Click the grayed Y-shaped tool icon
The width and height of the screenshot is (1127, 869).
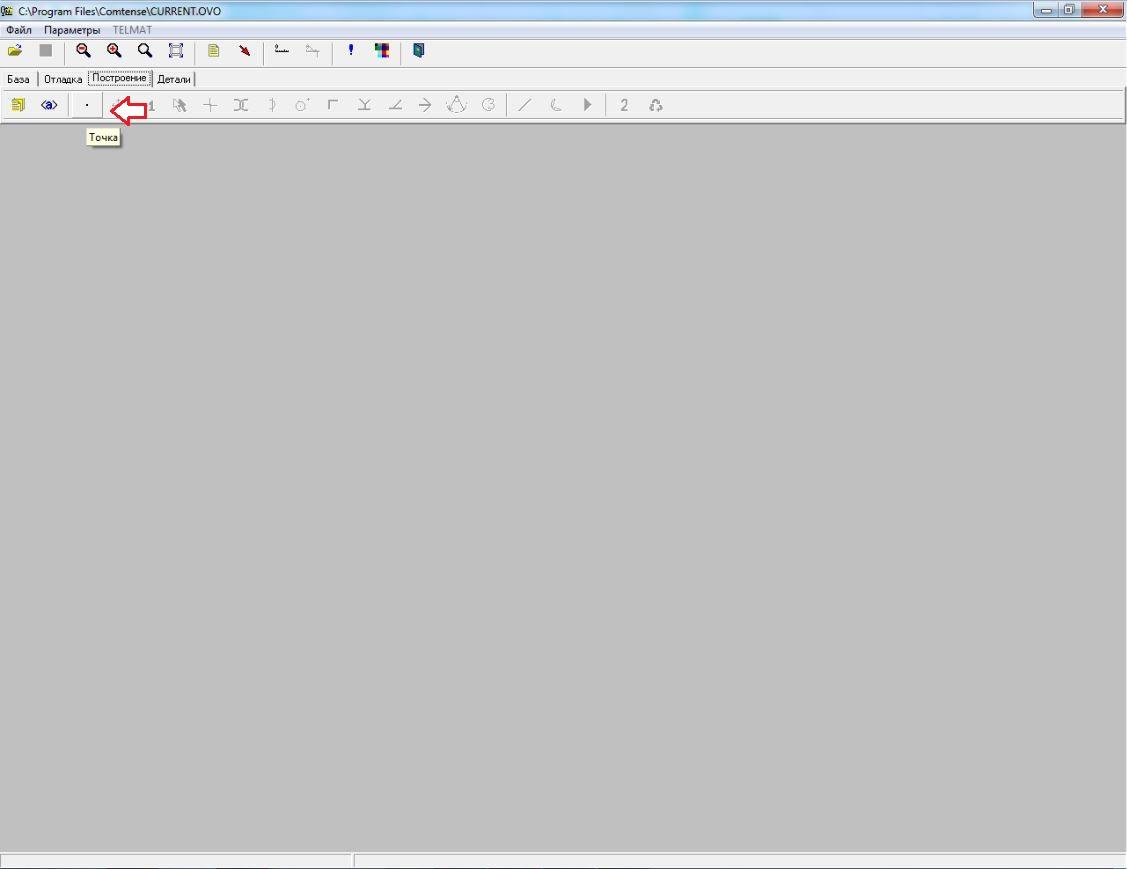click(x=364, y=106)
